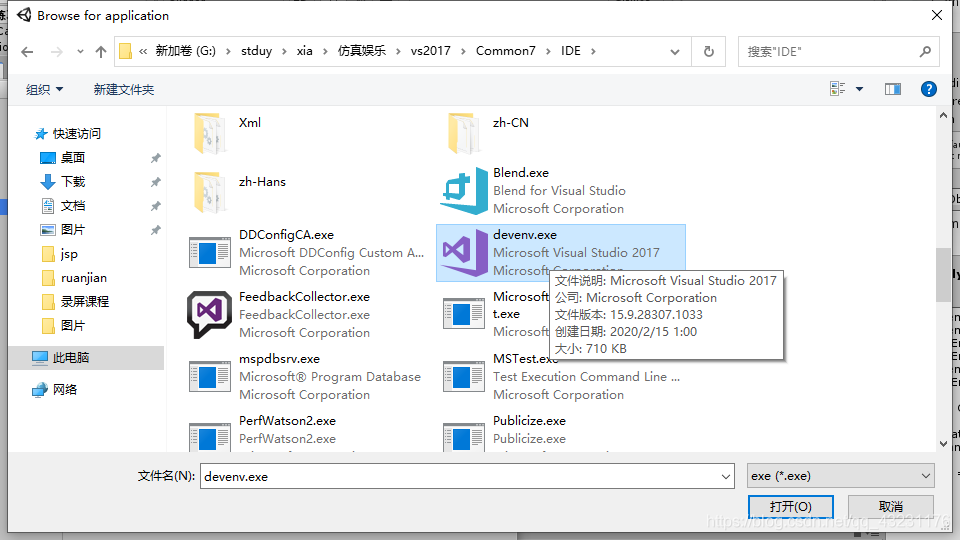Click vs2017 in the address breadcrumb
960x540 pixels.
(x=430, y=51)
